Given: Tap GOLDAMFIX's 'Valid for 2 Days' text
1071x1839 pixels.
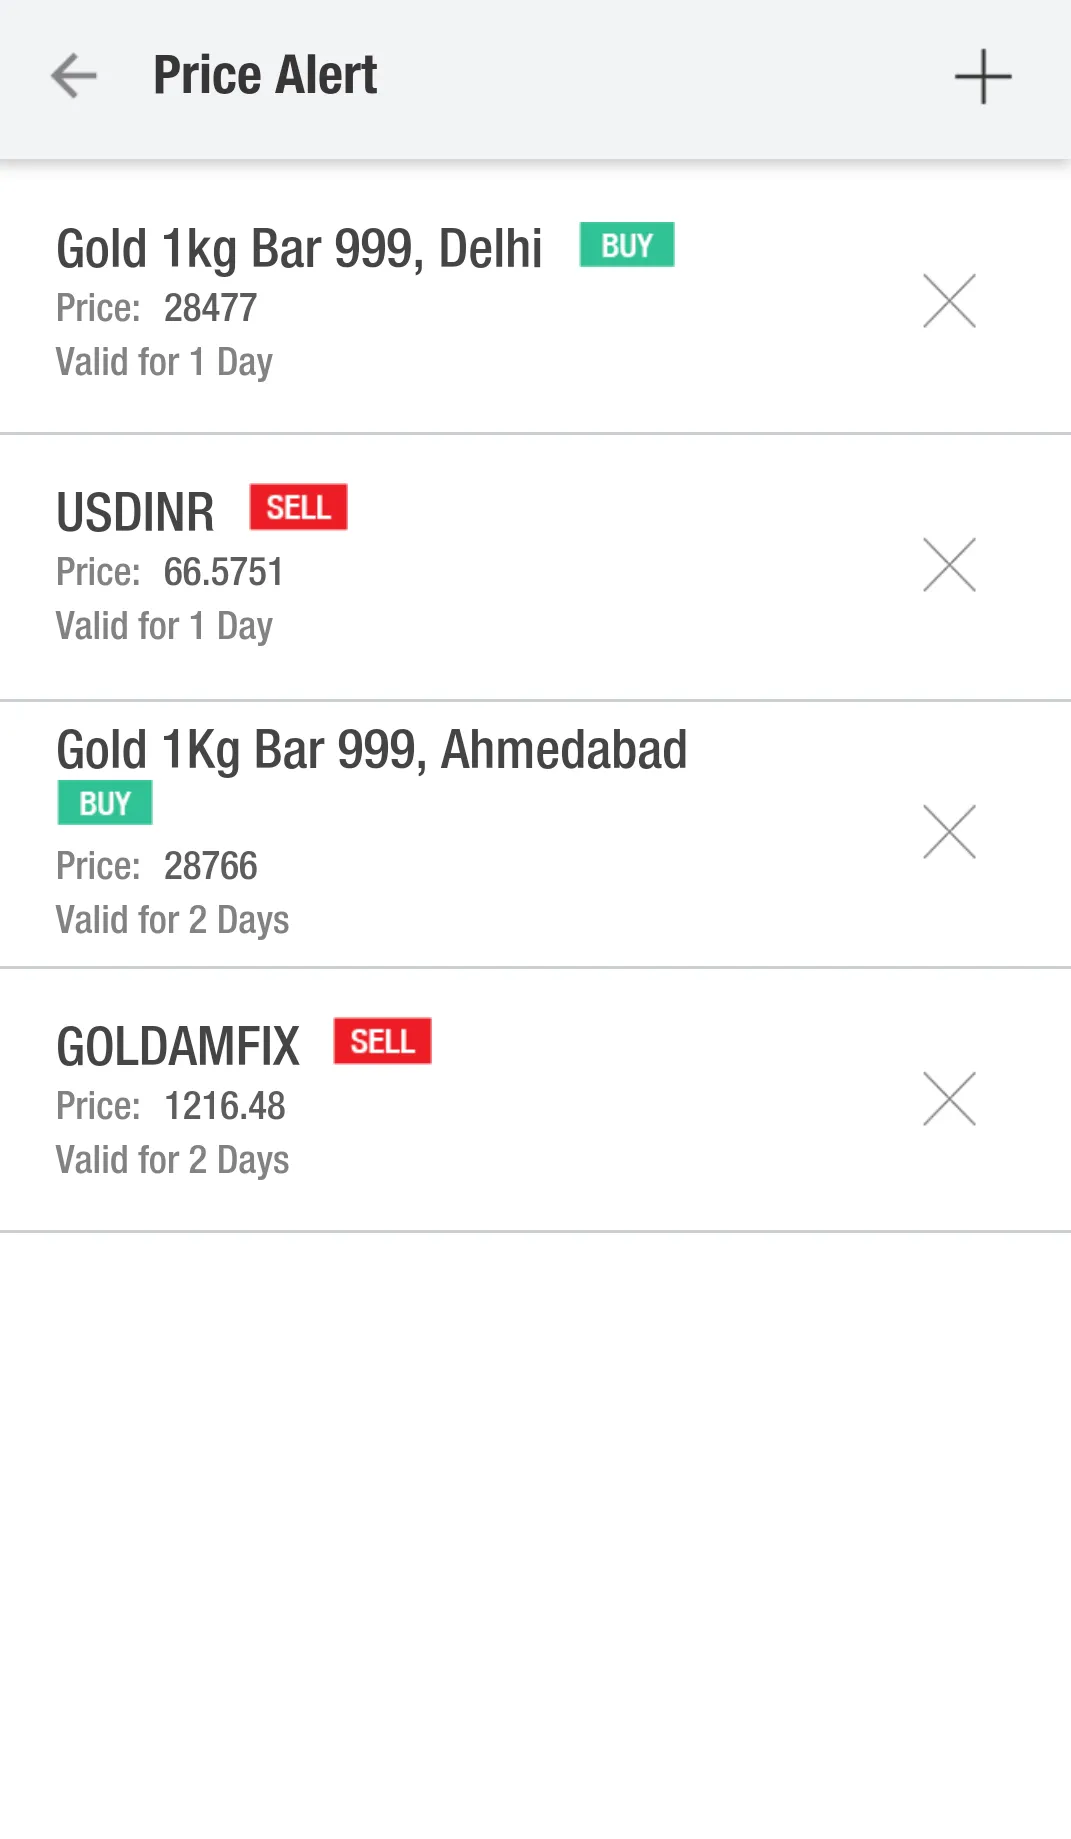Looking at the screenshot, I should click(172, 1160).
